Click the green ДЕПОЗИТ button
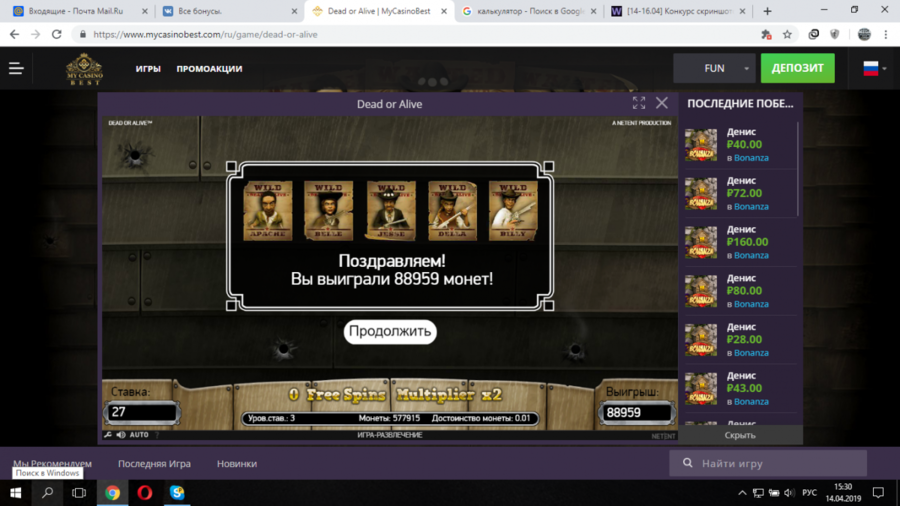 click(x=797, y=68)
